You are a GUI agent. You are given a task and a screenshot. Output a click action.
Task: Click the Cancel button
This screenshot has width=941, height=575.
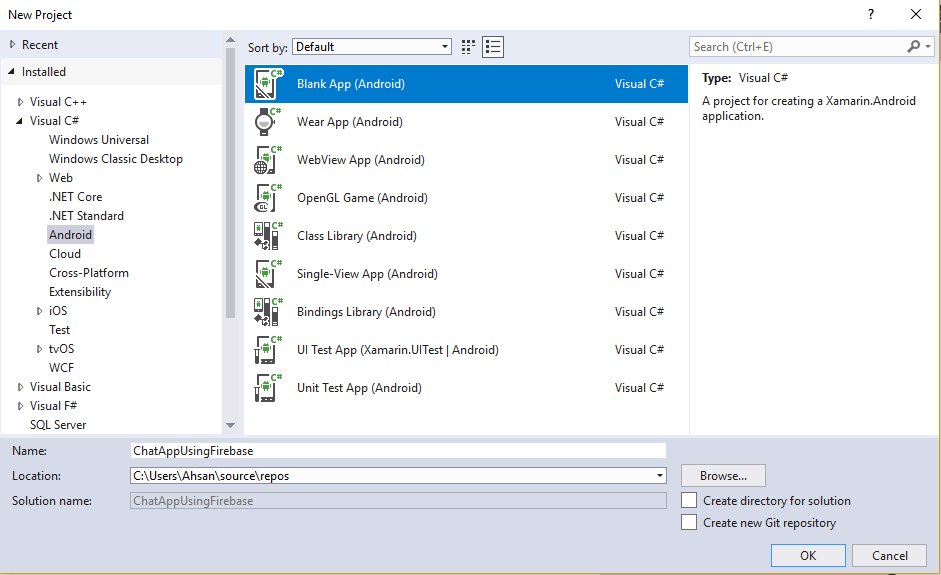click(x=889, y=555)
